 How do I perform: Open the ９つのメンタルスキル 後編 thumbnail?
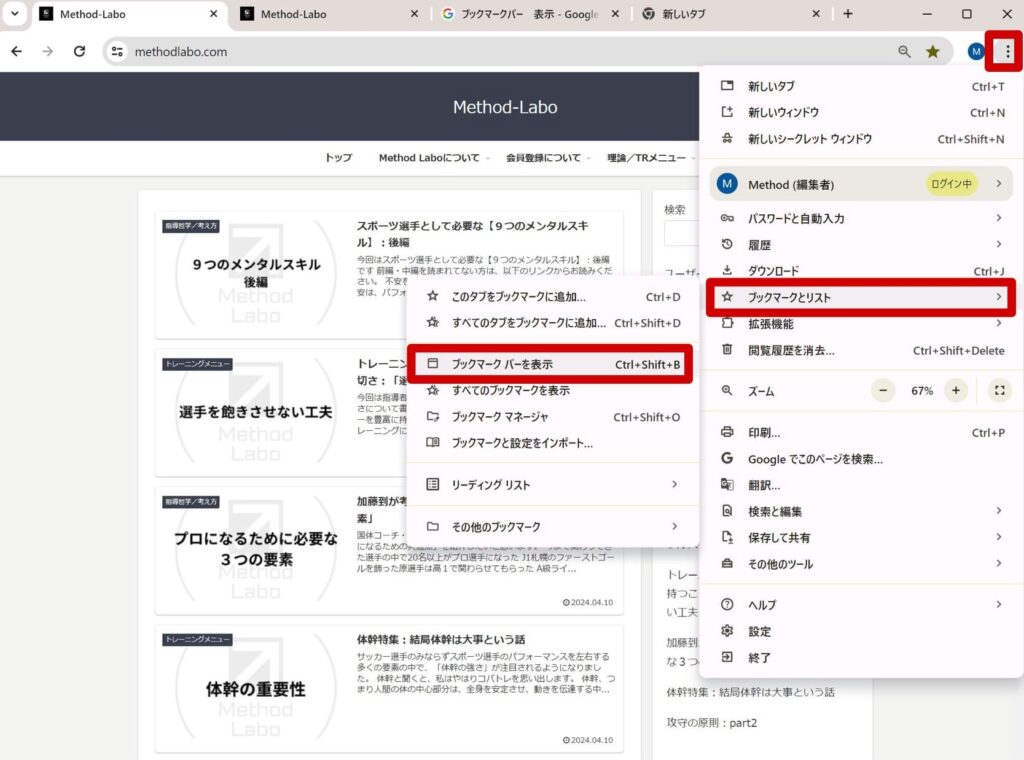tap(255, 272)
